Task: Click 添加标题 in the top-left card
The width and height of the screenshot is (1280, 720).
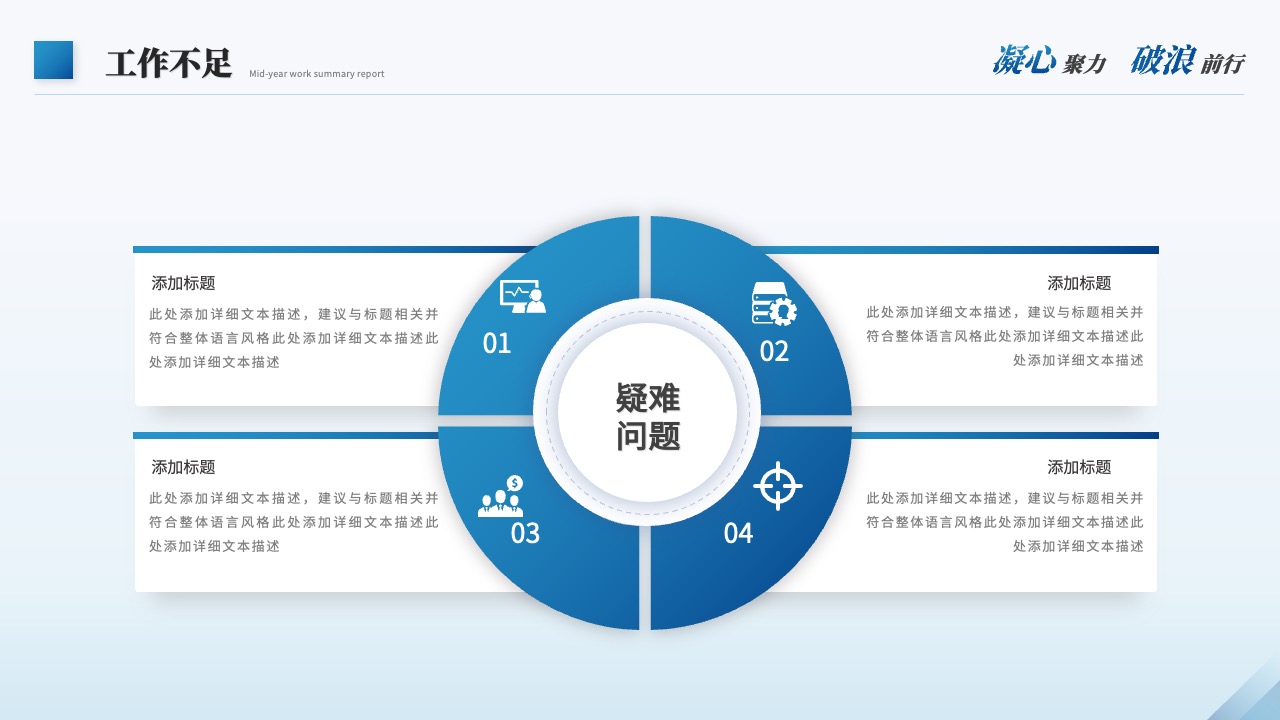Action: click(x=183, y=283)
